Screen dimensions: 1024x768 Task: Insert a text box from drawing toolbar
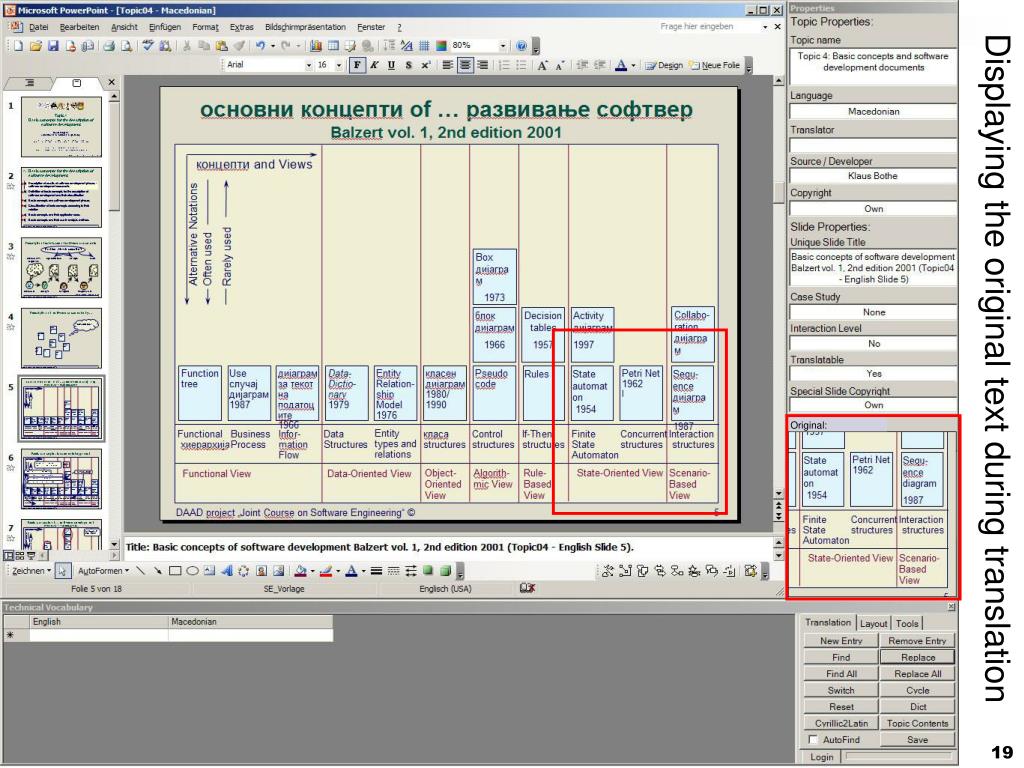(210, 571)
